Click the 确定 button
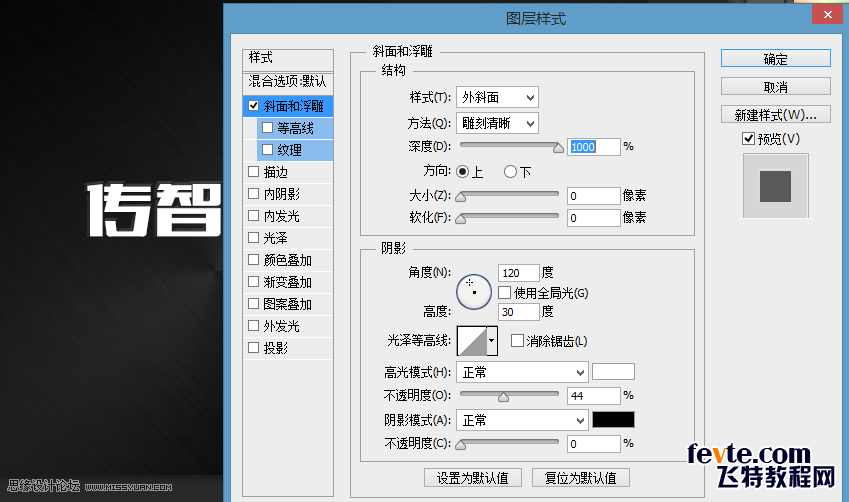 click(x=775, y=58)
